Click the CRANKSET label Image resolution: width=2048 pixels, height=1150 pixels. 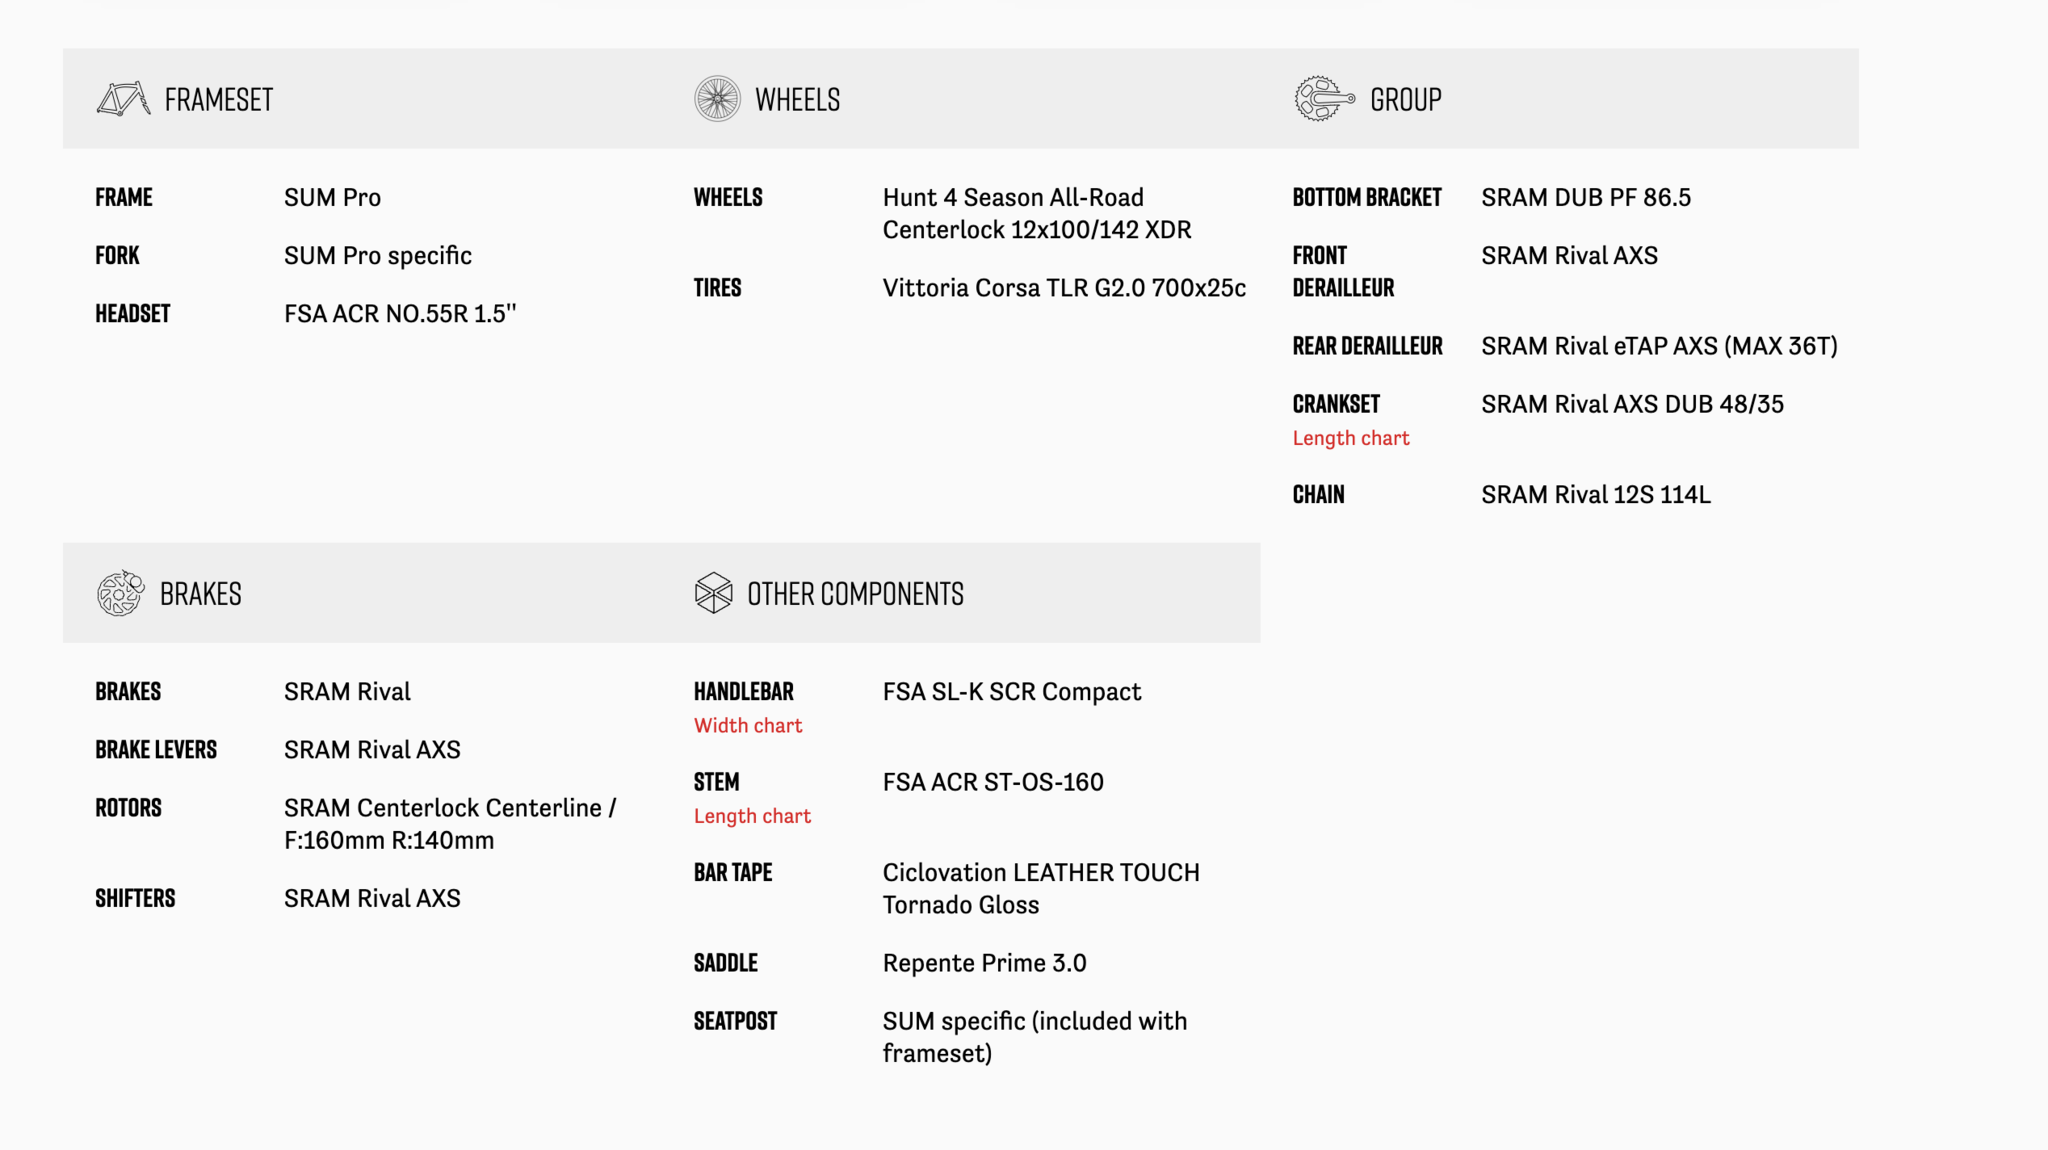(x=1336, y=404)
